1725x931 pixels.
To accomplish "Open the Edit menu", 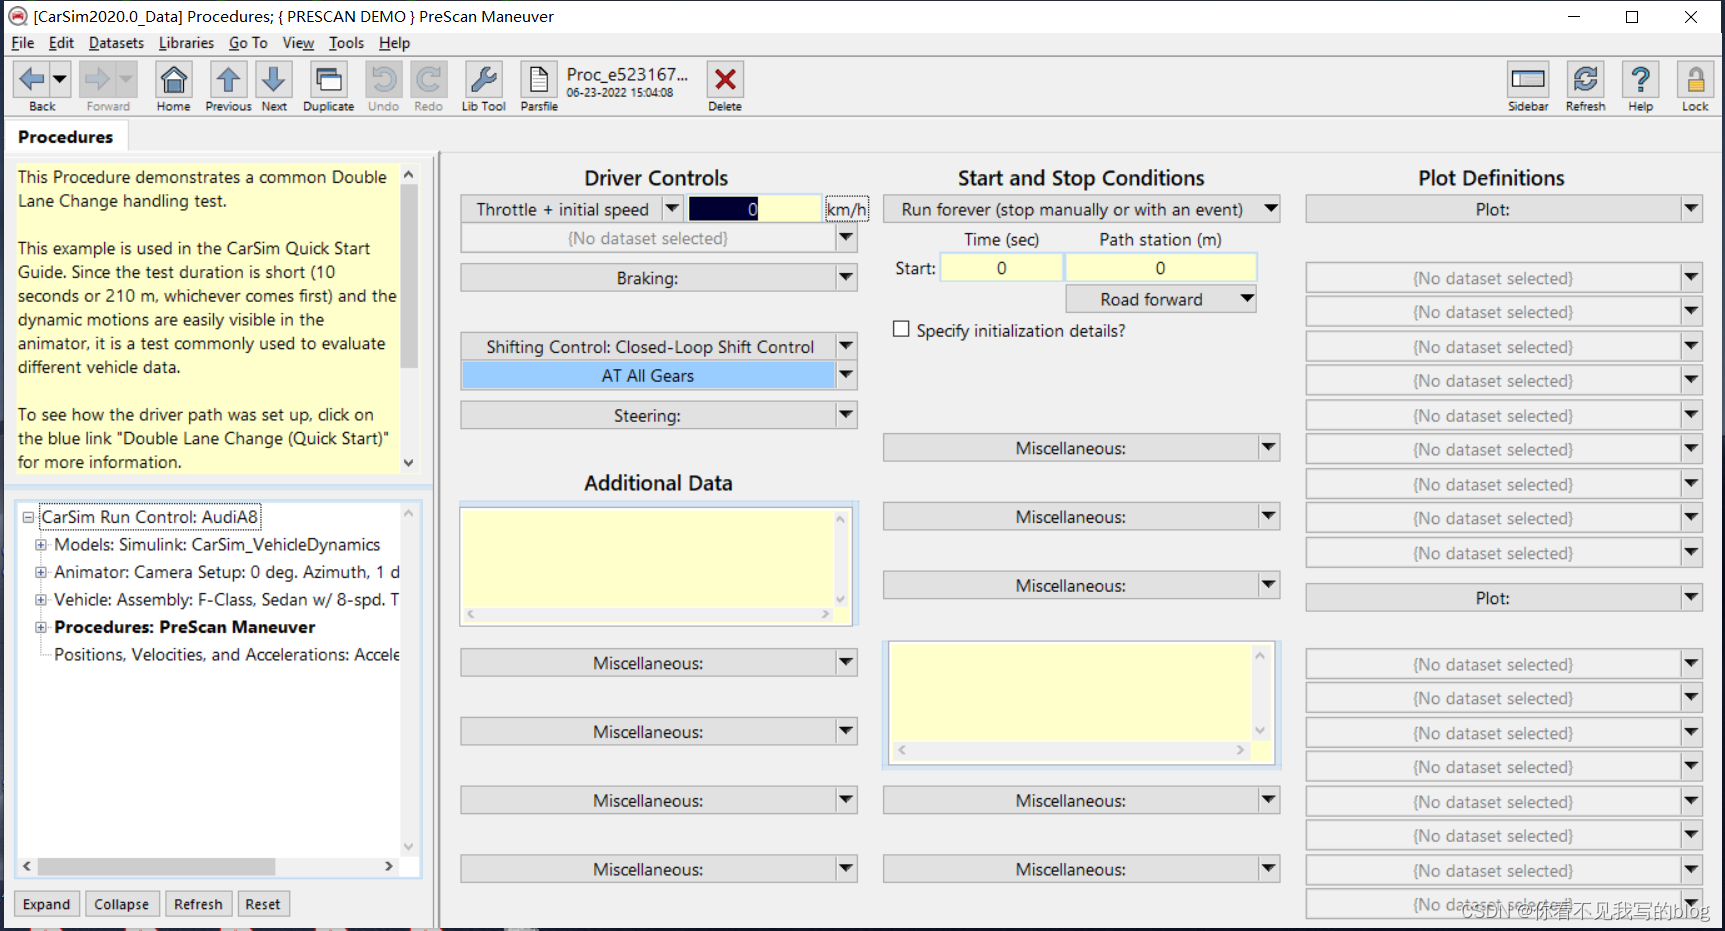I will click(61, 43).
